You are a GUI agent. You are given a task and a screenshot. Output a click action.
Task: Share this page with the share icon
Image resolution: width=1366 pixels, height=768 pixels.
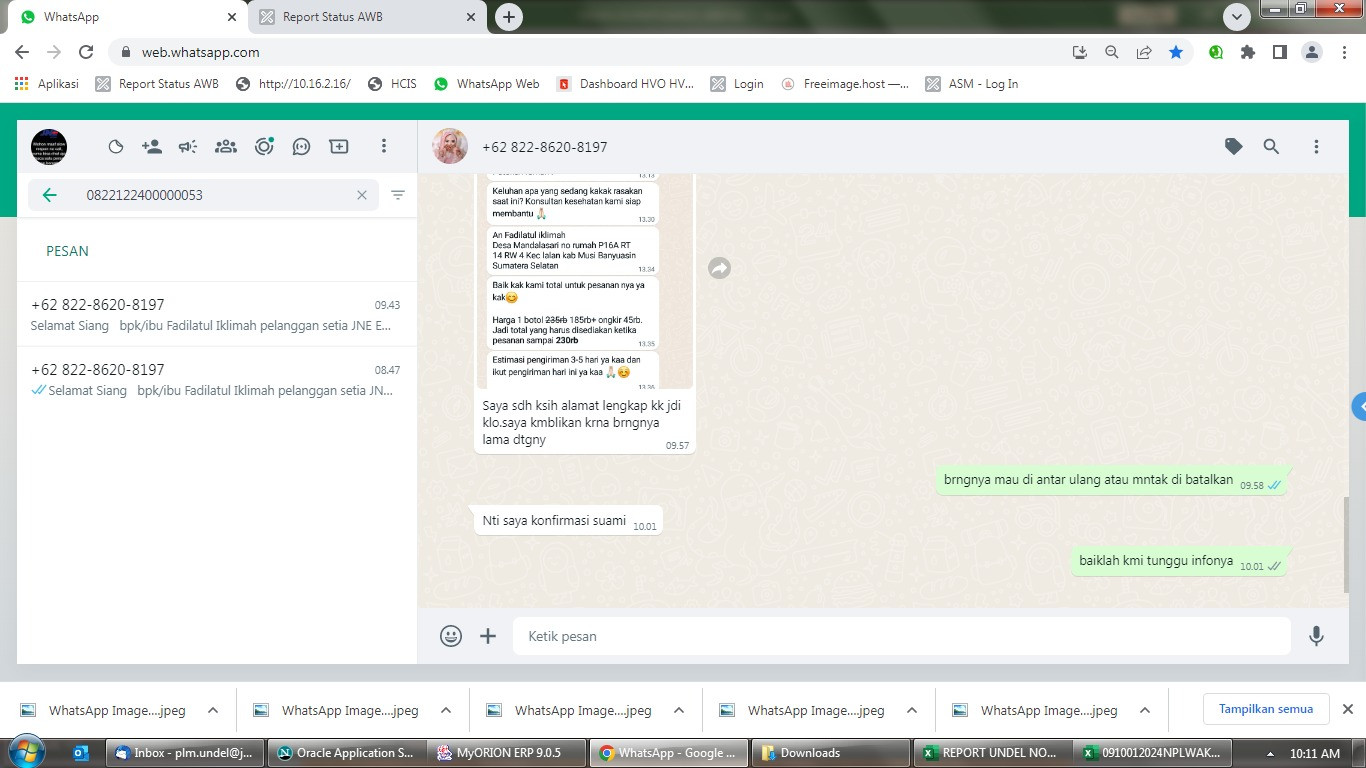pyautogui.click(x=1144, y=52)
